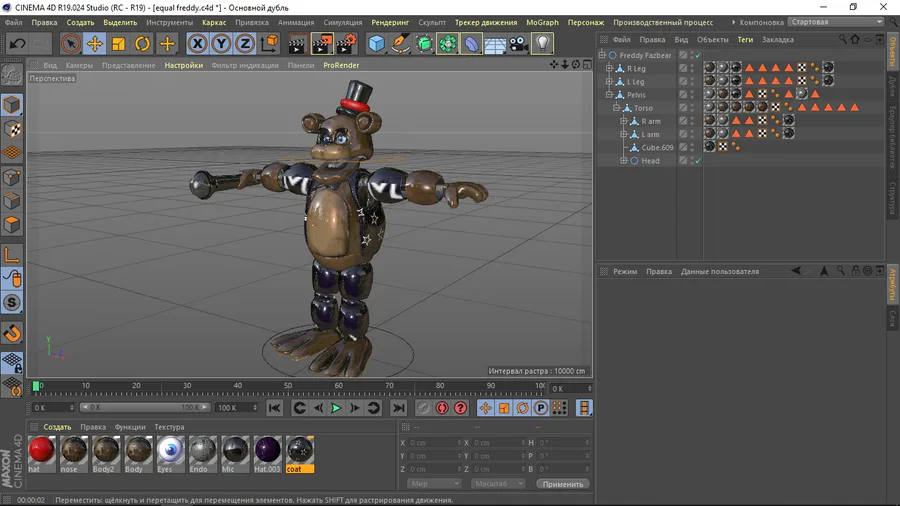Add a camera object

(x=519, y=44)
